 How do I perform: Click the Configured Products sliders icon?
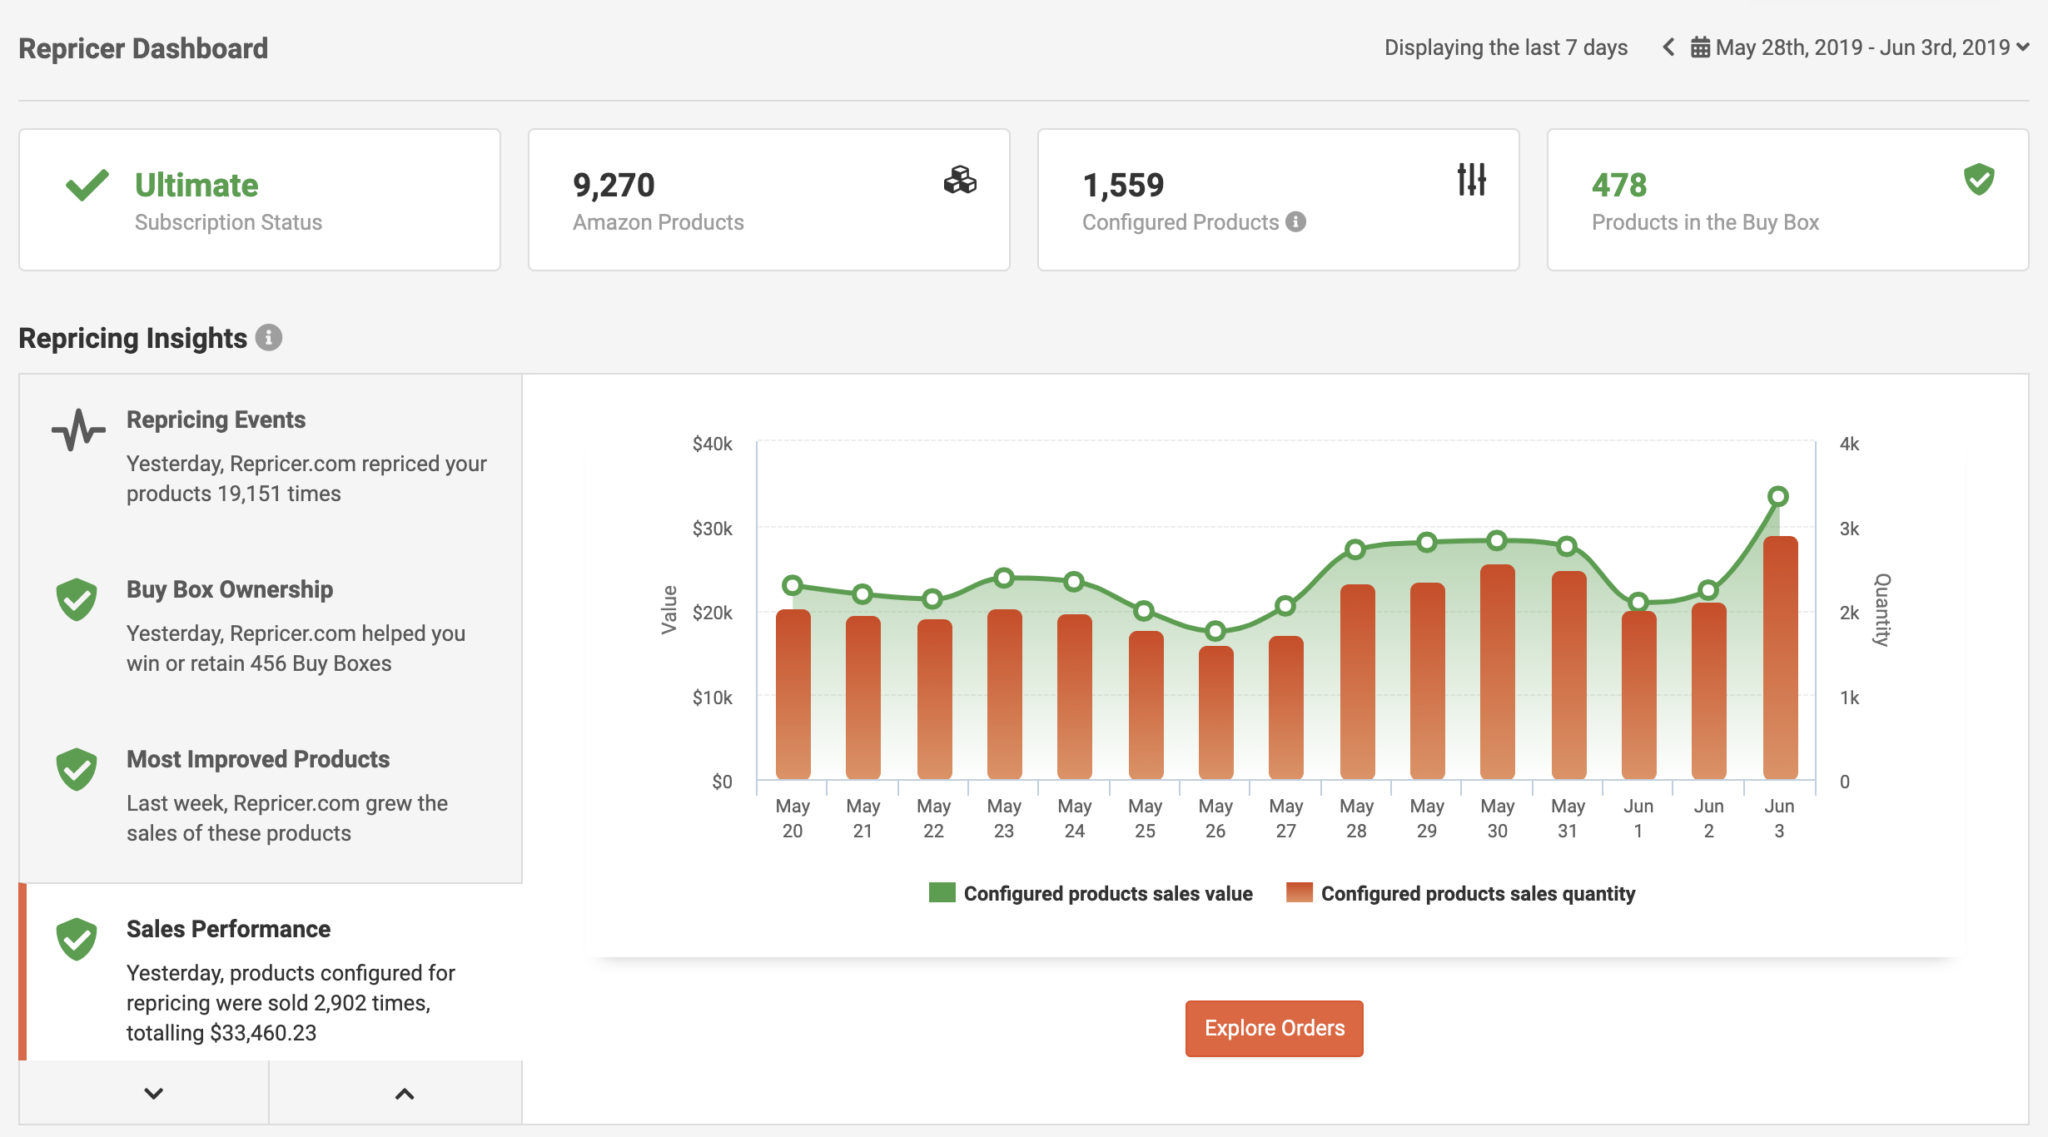pyautogui.click(x=1471, y=180)
